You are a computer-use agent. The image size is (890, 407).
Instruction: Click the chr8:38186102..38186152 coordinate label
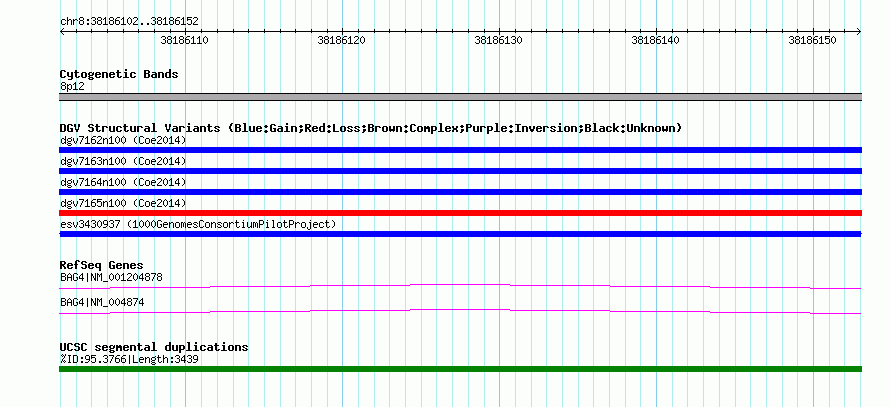point(129,22)
